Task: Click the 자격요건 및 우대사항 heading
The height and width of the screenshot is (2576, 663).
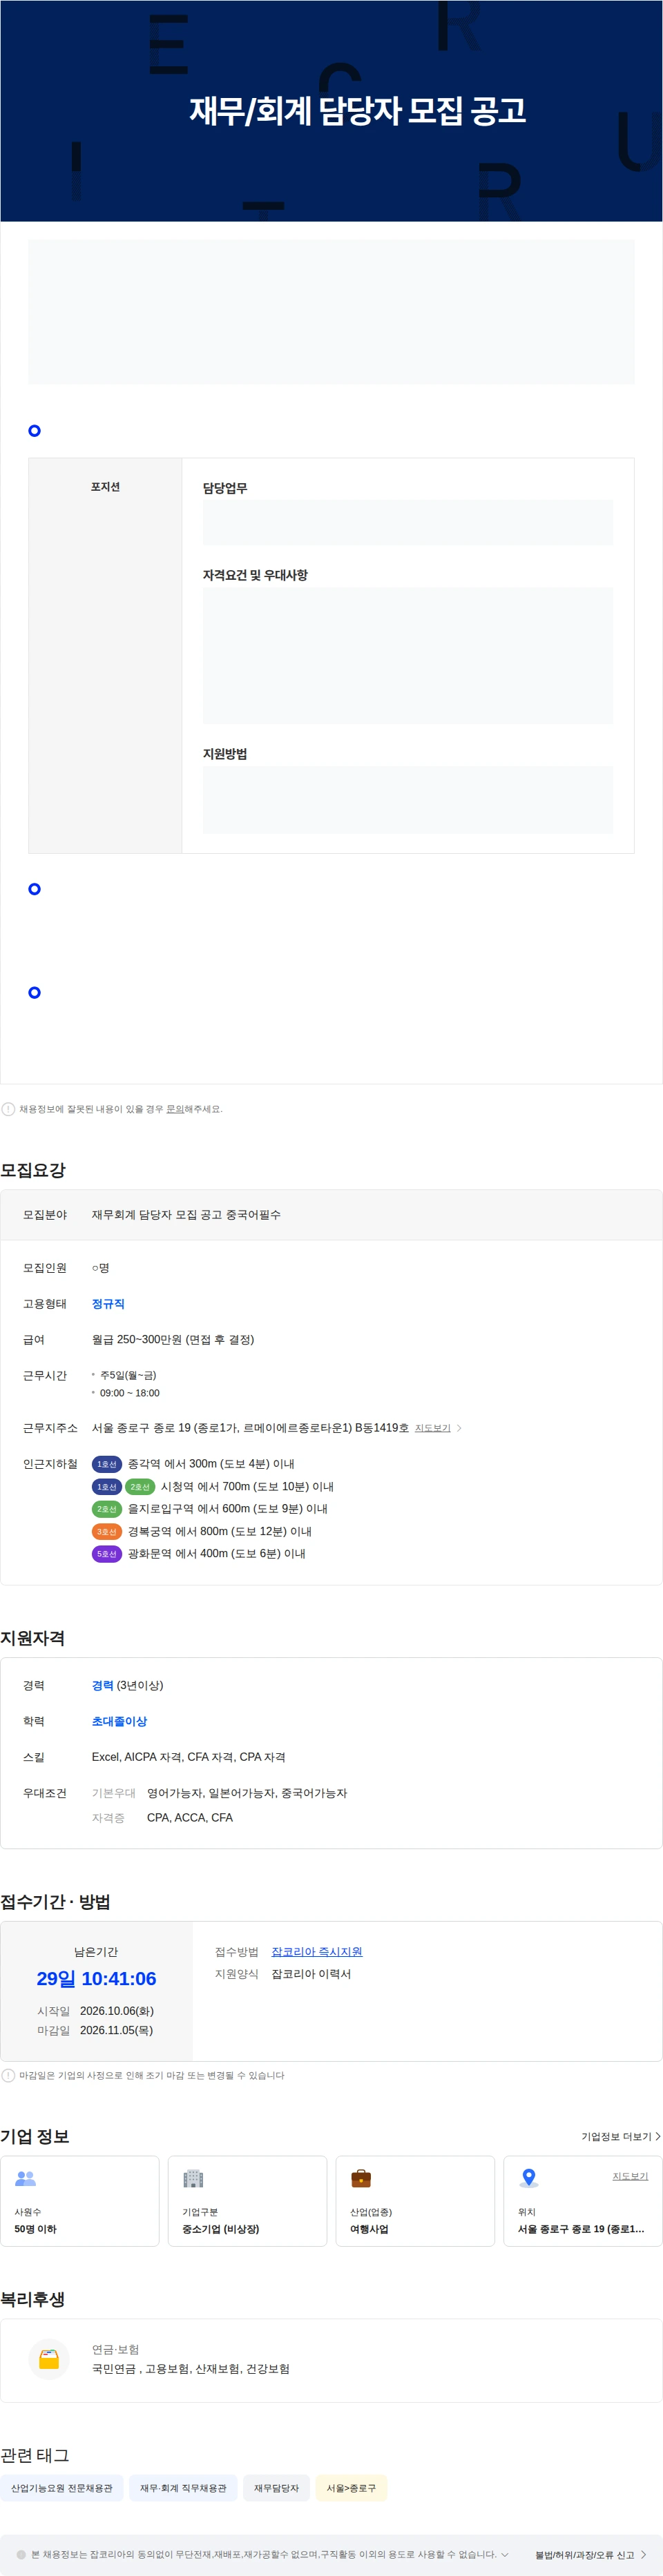Action: (255, 575)
